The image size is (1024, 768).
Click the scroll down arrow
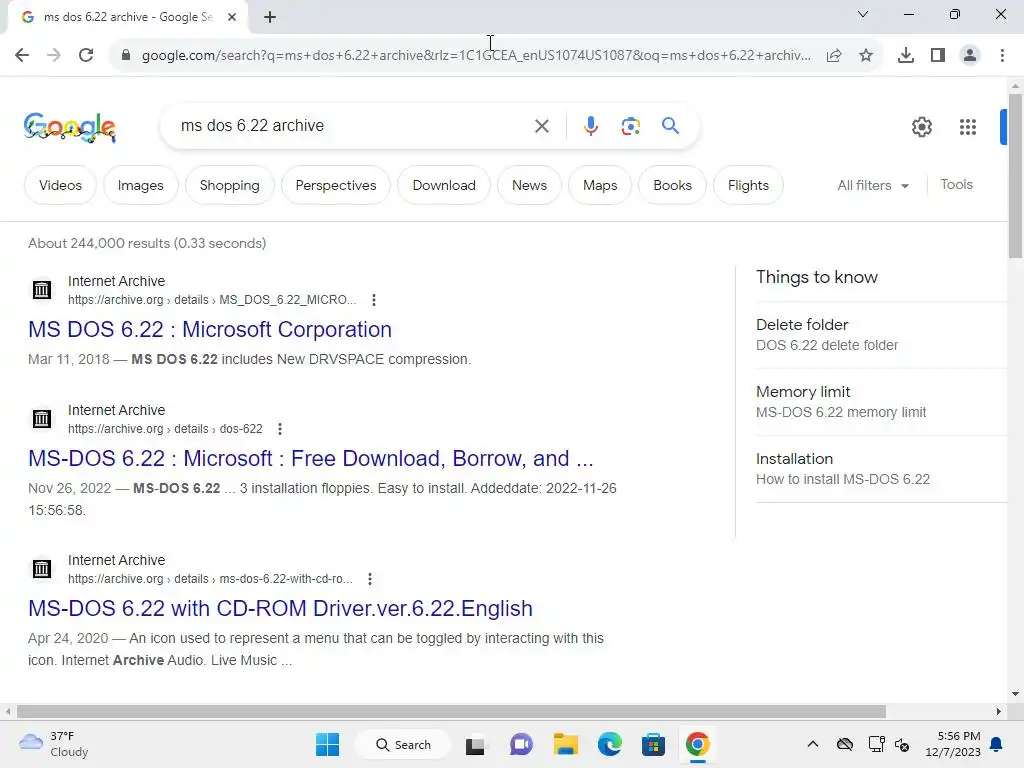pyautogui.click(x=1015, y=694)
